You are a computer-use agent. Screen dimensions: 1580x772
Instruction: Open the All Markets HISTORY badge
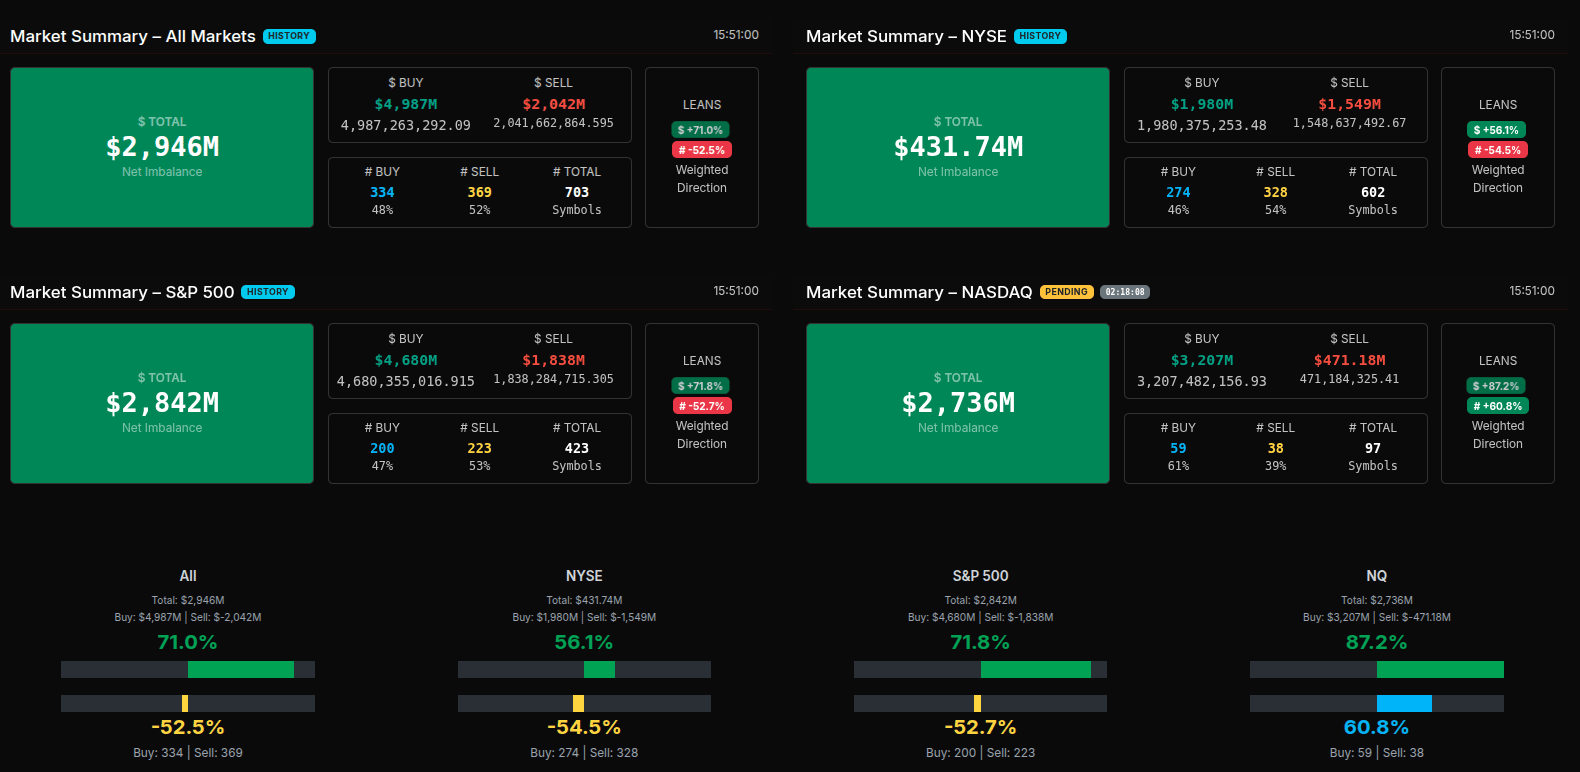289,36
